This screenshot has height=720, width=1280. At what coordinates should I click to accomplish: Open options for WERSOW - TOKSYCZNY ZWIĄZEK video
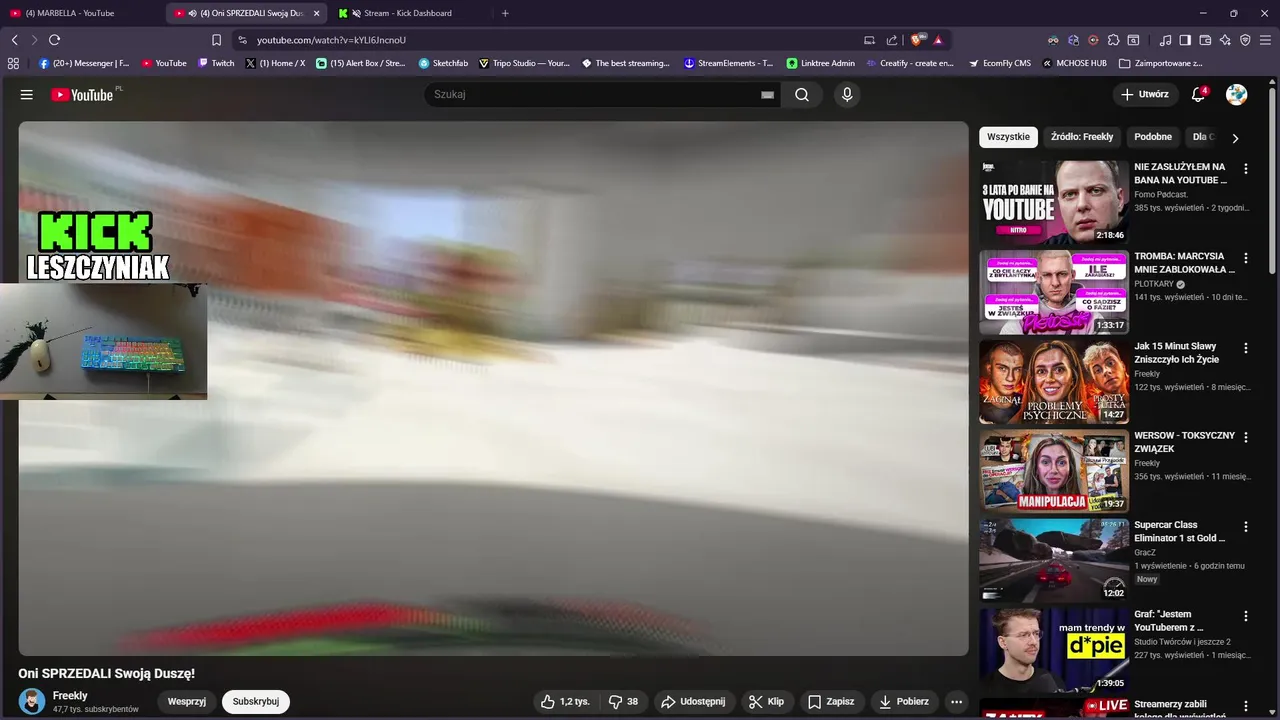[x=1246, y=438]
